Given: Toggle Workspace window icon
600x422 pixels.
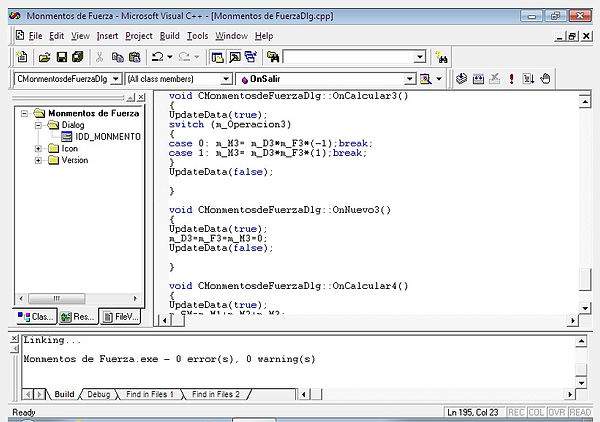Looking at the screenshot, I should (x=217, y=57).
